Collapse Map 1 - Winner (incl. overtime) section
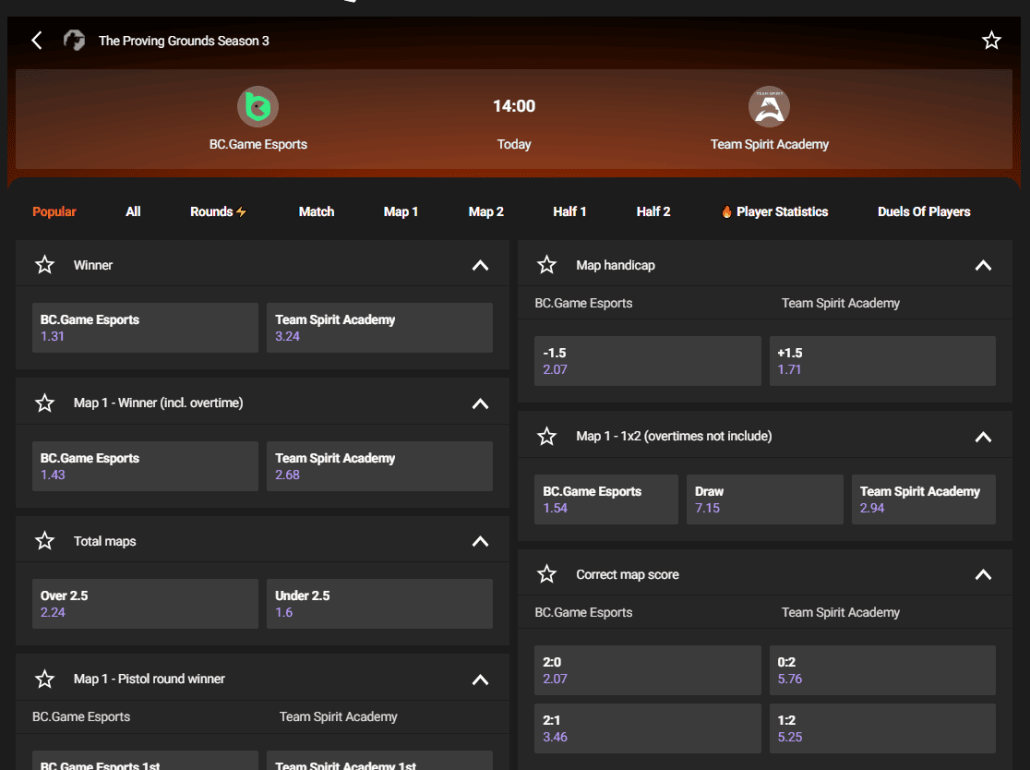1030x770 pixels. coord(480,403)
